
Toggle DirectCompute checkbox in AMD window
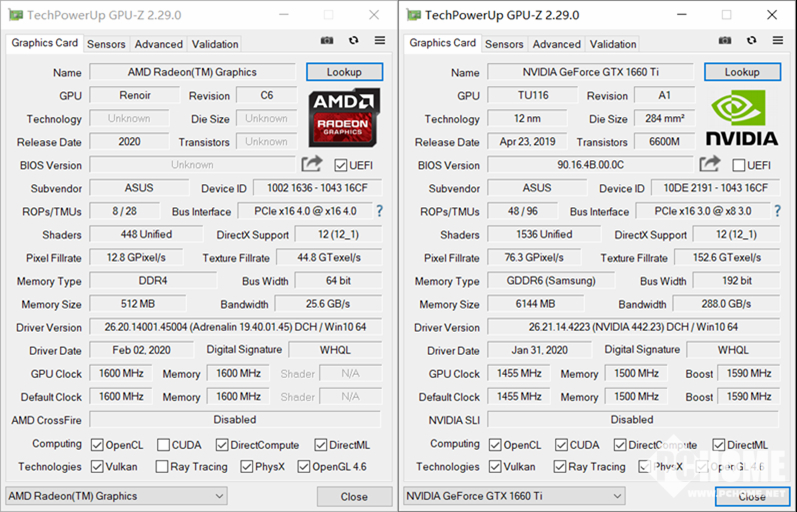click(222, 445)
